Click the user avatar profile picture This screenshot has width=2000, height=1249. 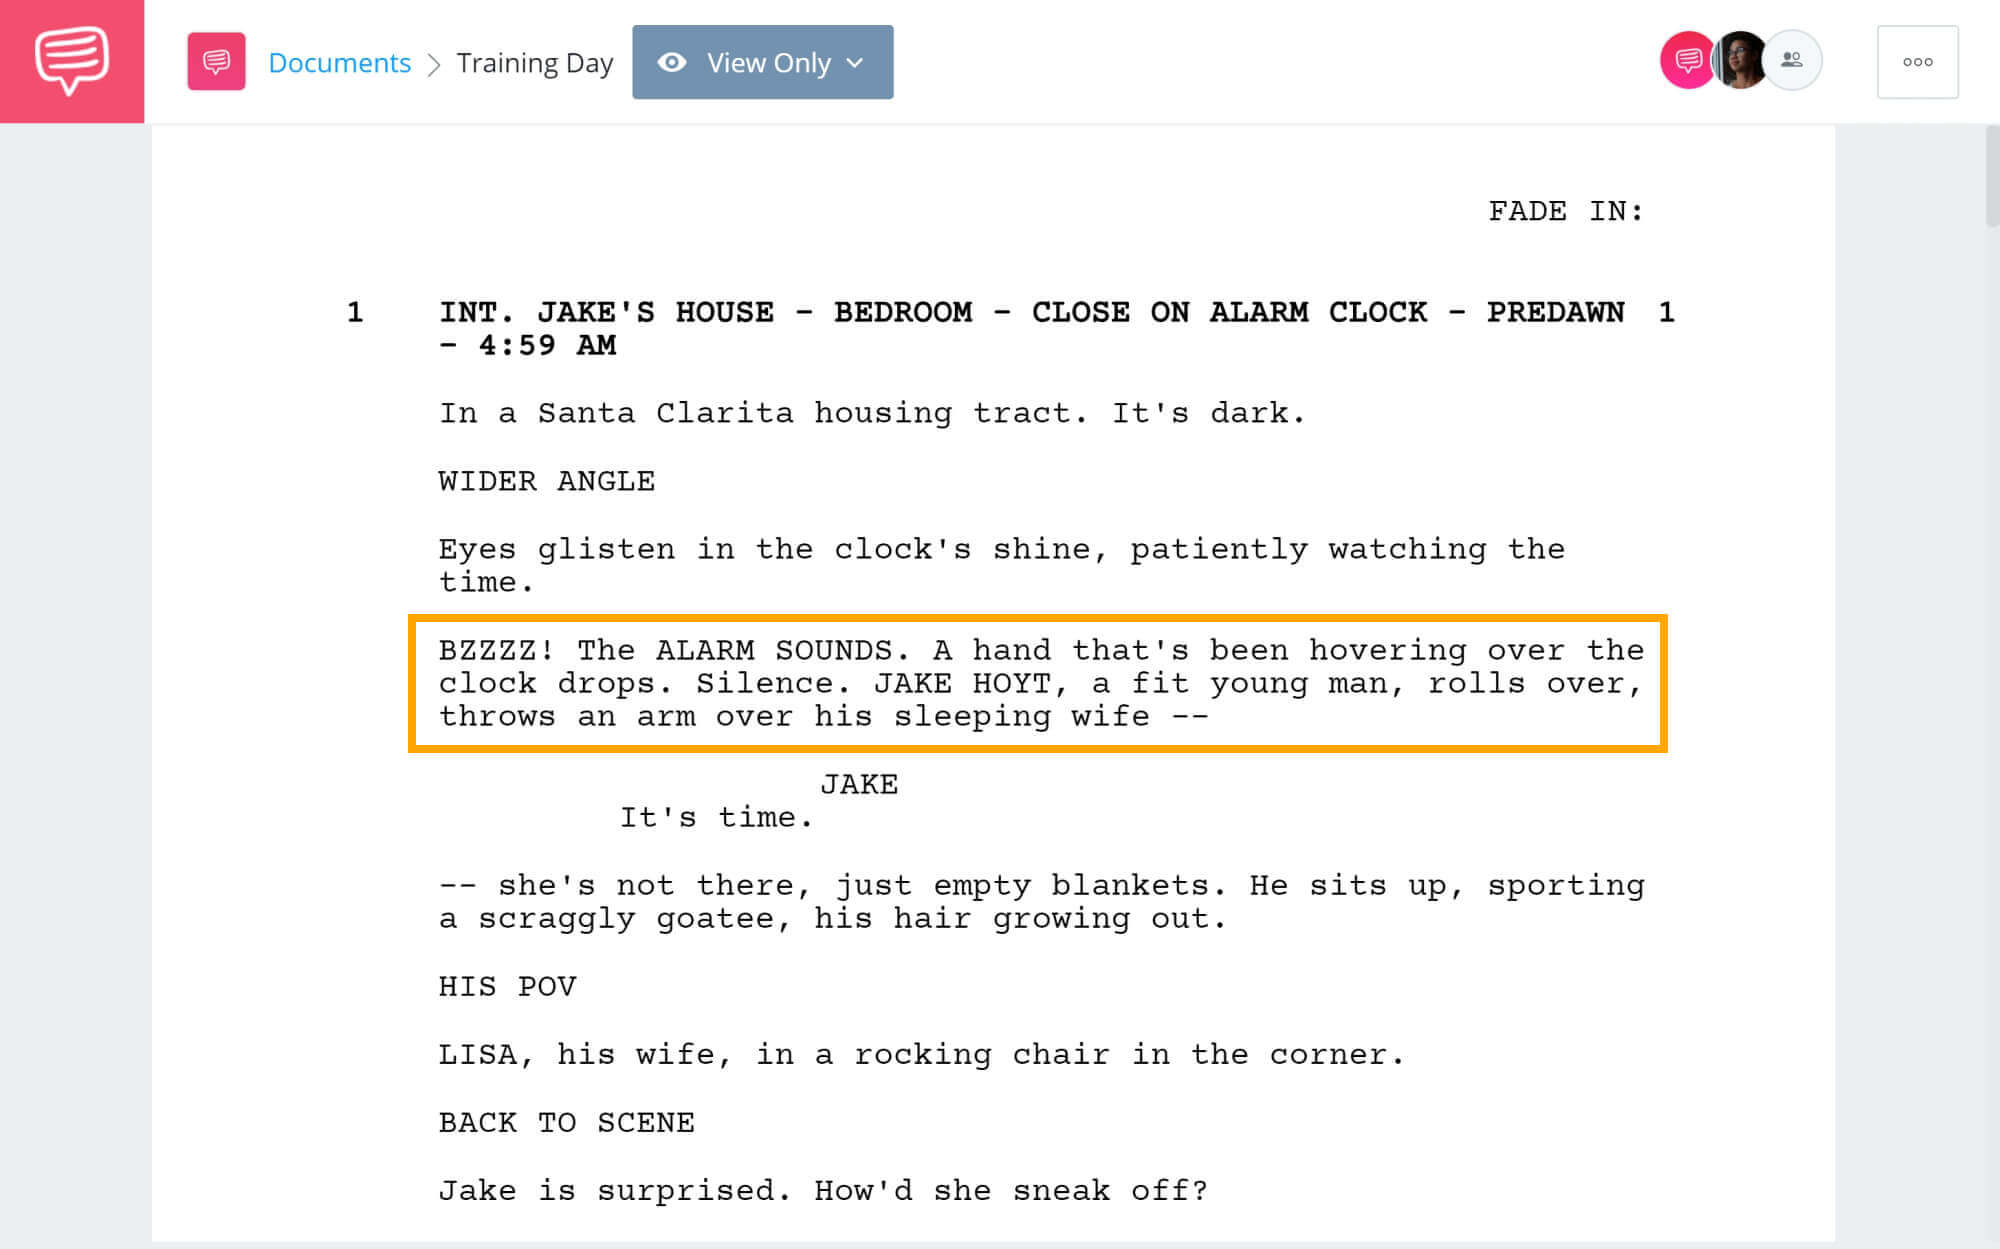[x=1737, y=60]
